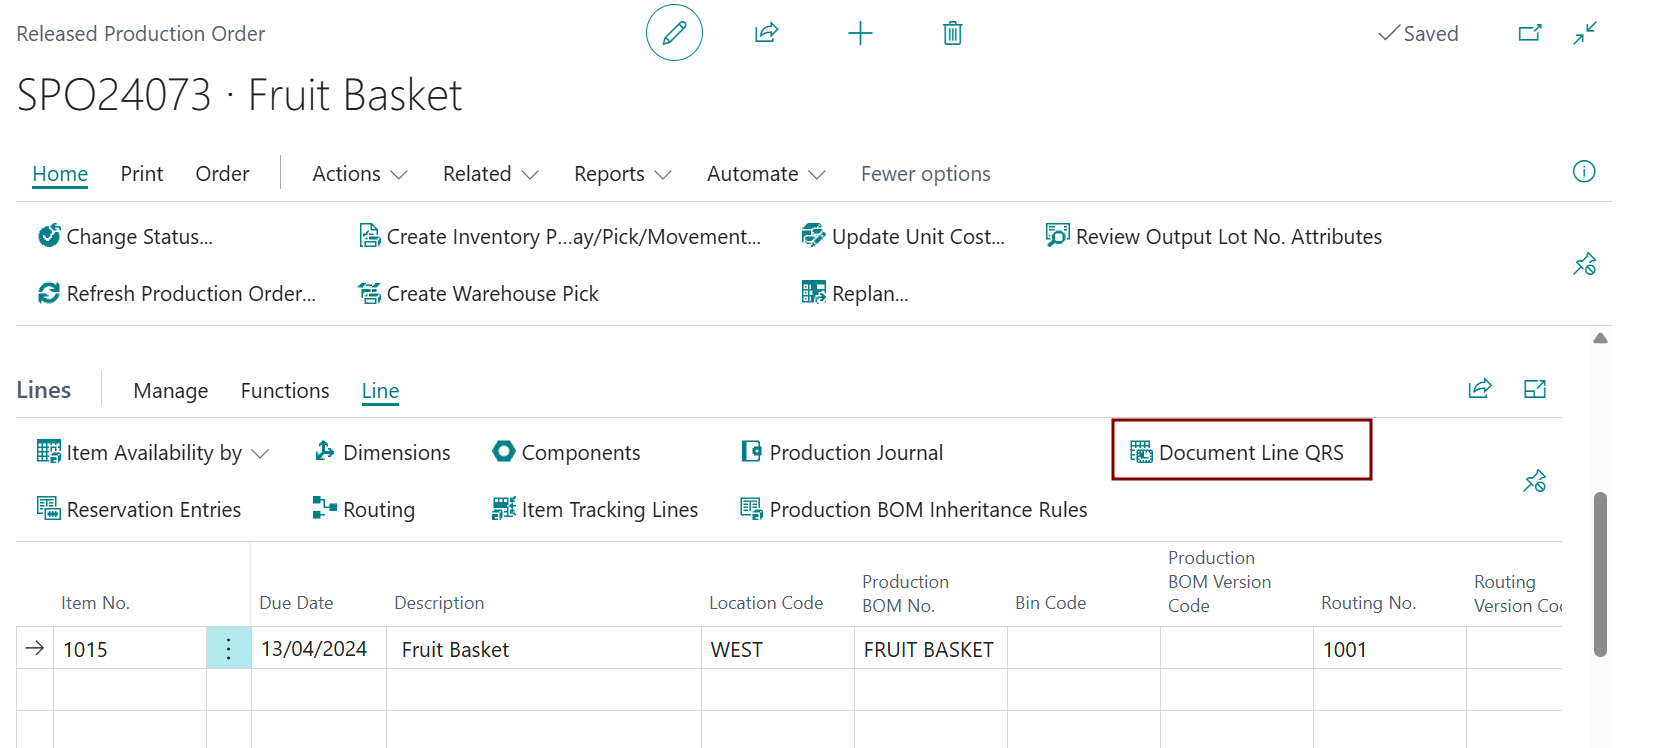Click the pencil edit icon

674,33
